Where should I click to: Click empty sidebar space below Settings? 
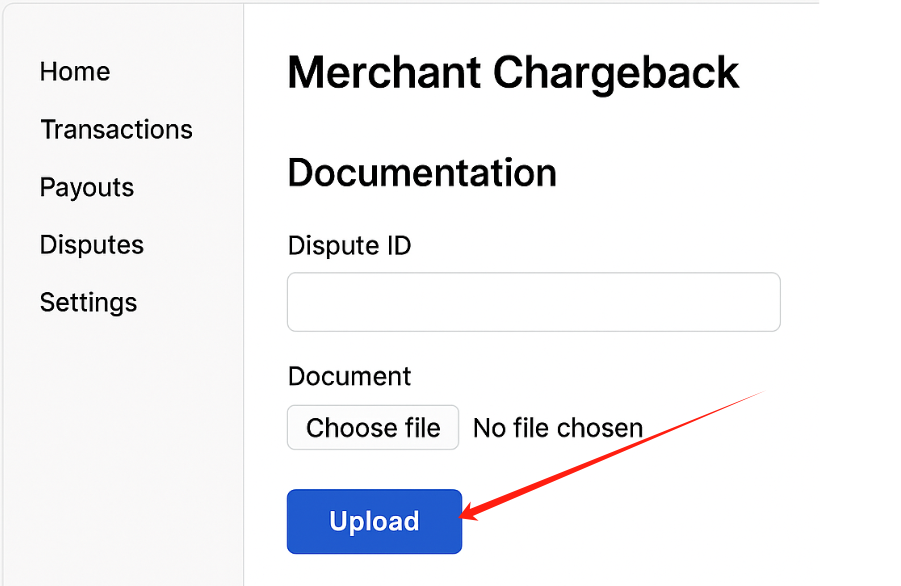pyautogui.click(x=122, y=450)
